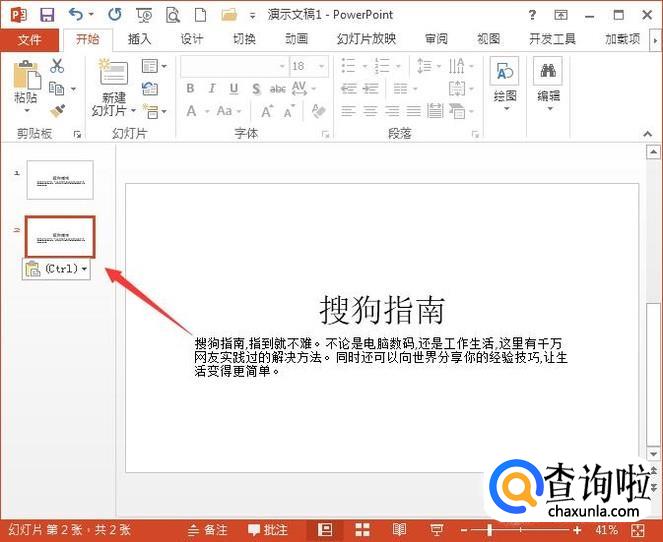
Task: Open Help question mark icon
Action: click(532, 15)
